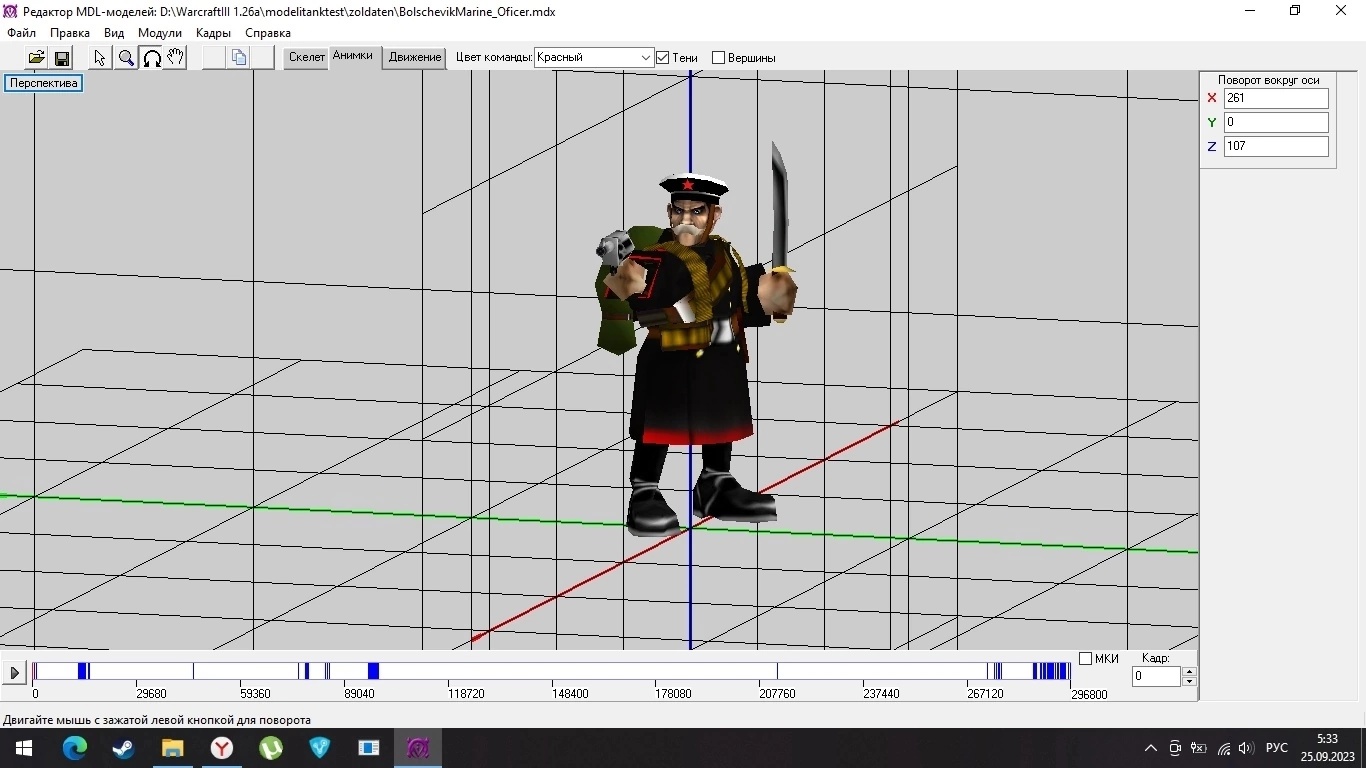The image size is (1366, 768).
Task: Open the blue window app on the taskbar
Action: 368,748
